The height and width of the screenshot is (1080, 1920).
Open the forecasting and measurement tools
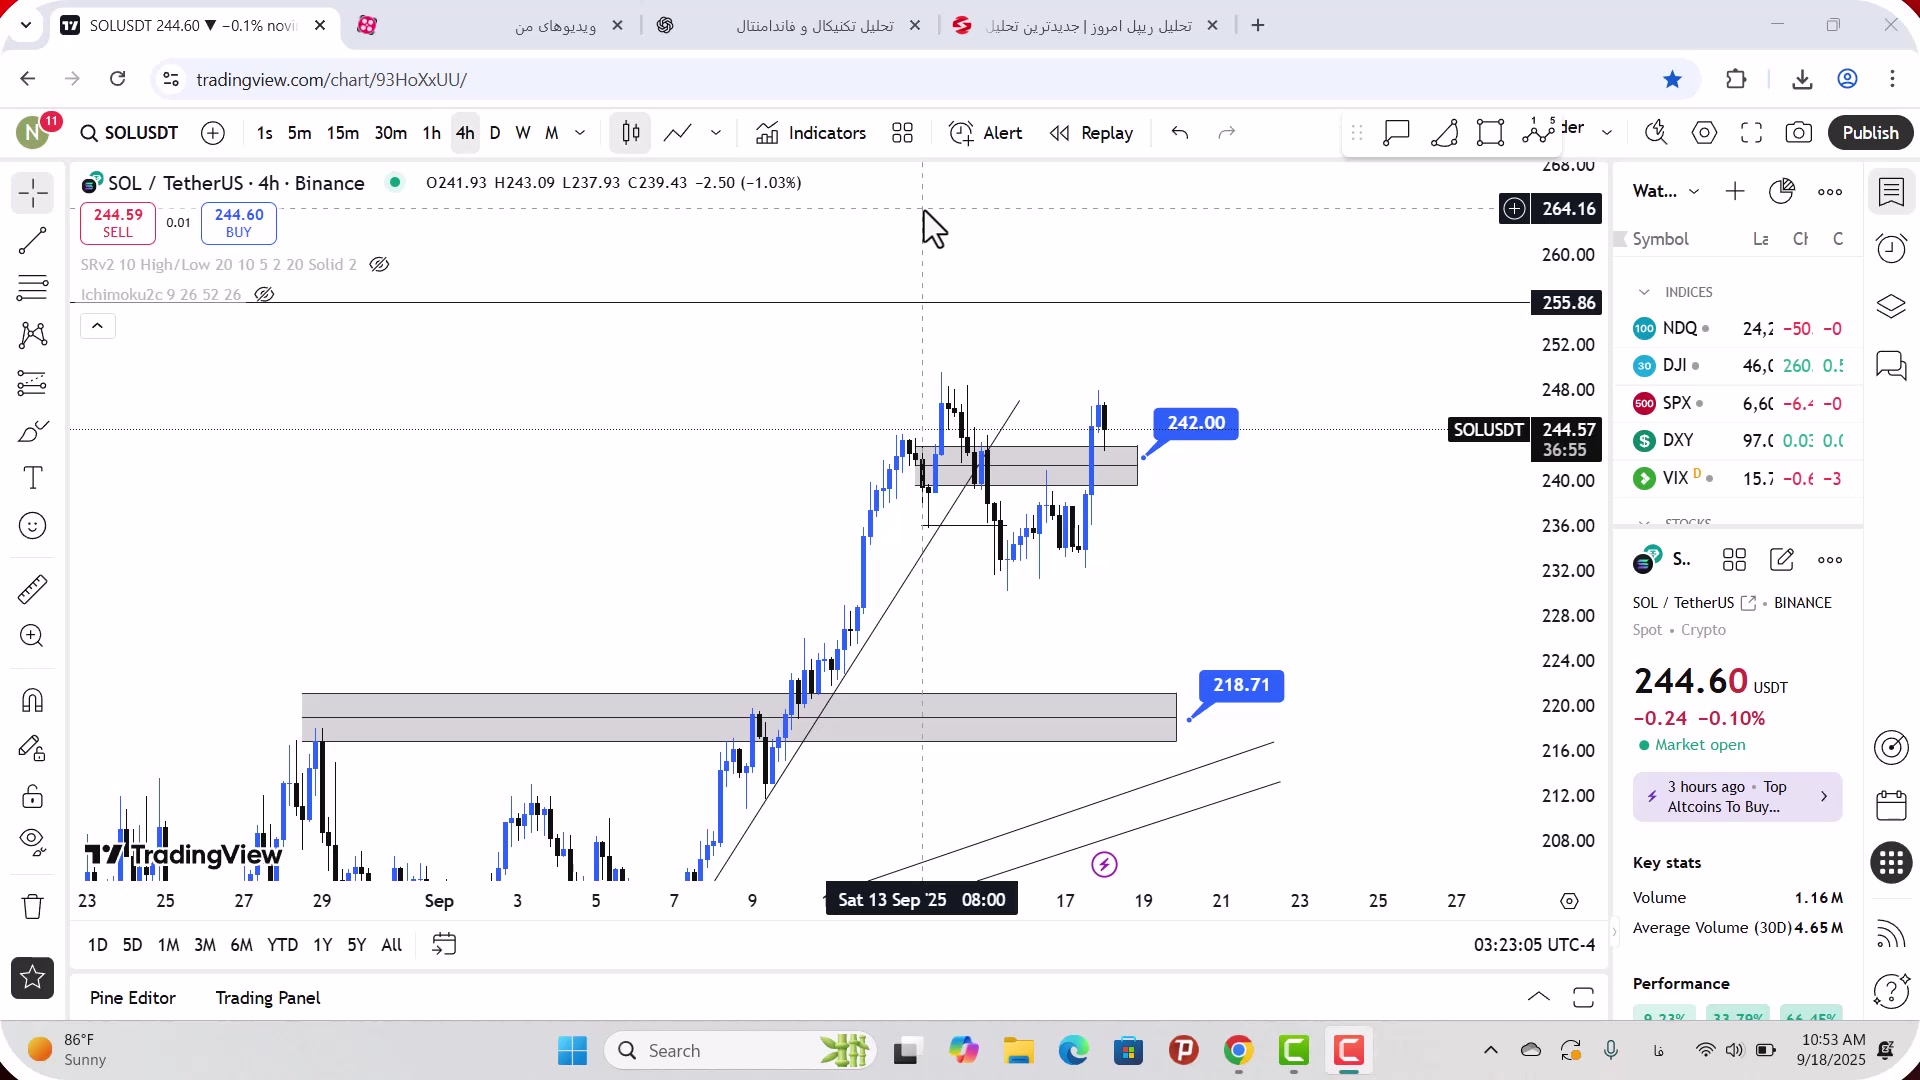(x=33, y=383)
